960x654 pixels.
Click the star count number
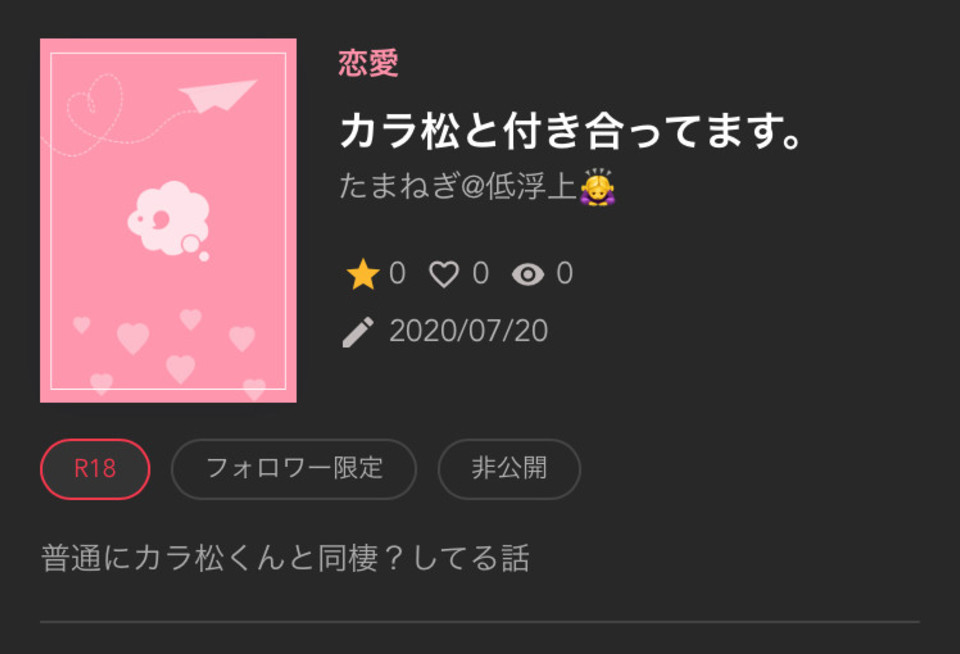(x=397, y=273)
